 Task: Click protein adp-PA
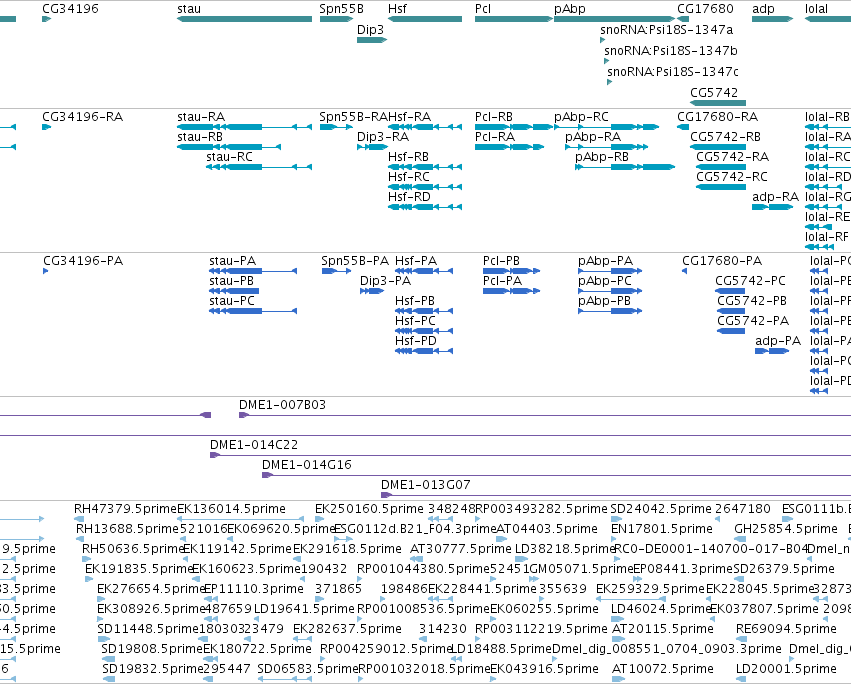pos(778,341)
